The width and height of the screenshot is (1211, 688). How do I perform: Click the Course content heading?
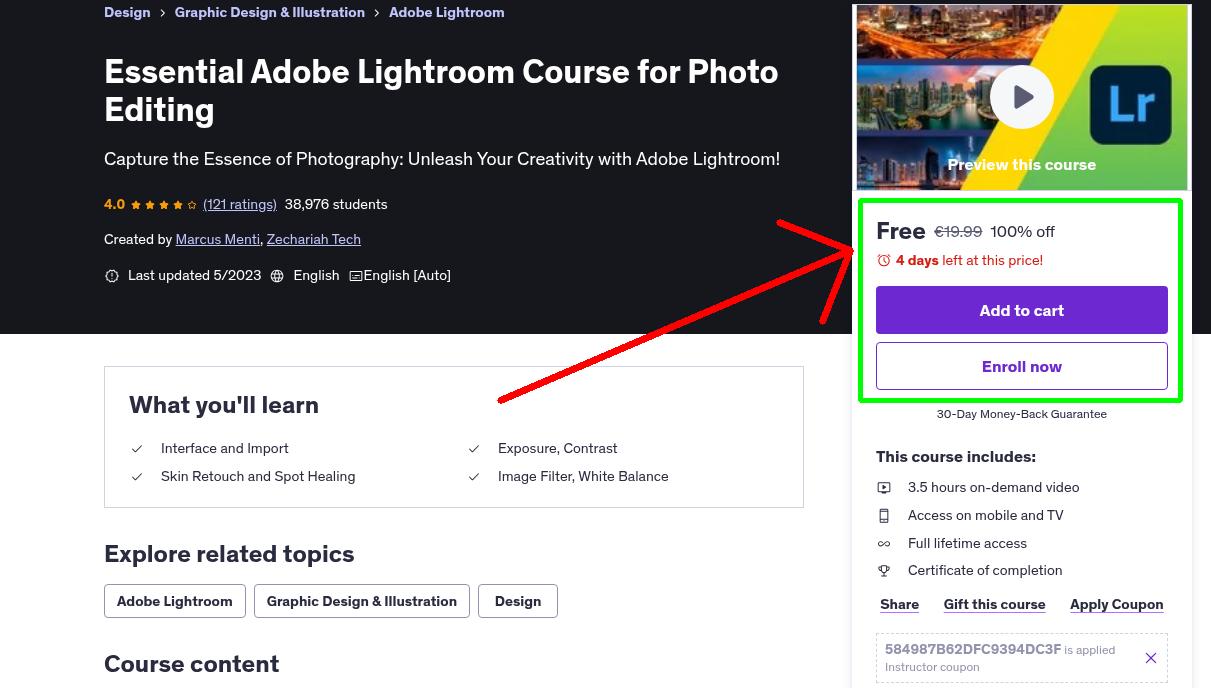click(x=192, y=664)
